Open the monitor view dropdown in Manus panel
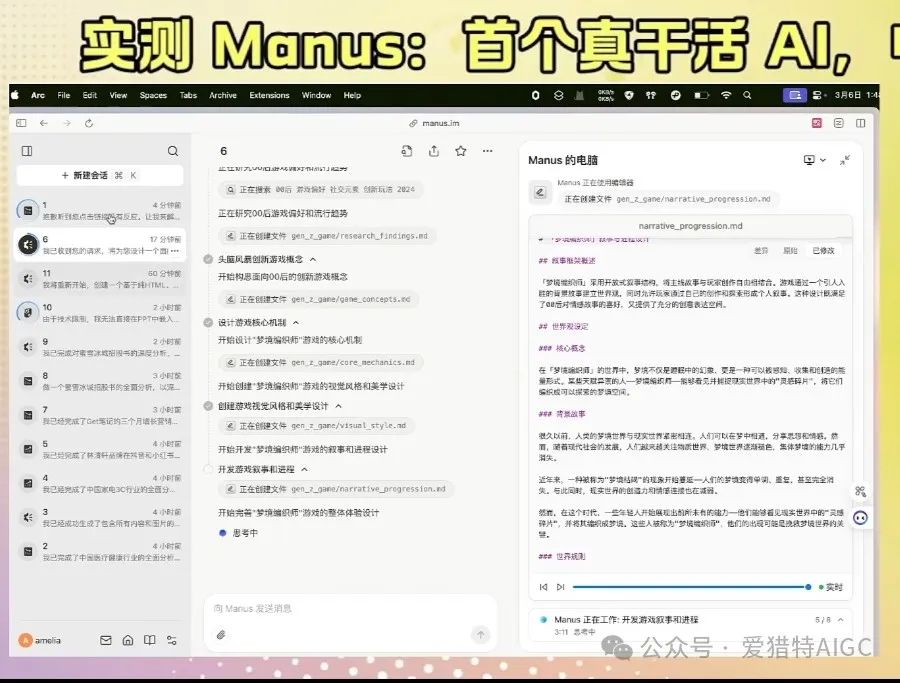The height and width of the screenshot is (683, 900). (814, 160)
